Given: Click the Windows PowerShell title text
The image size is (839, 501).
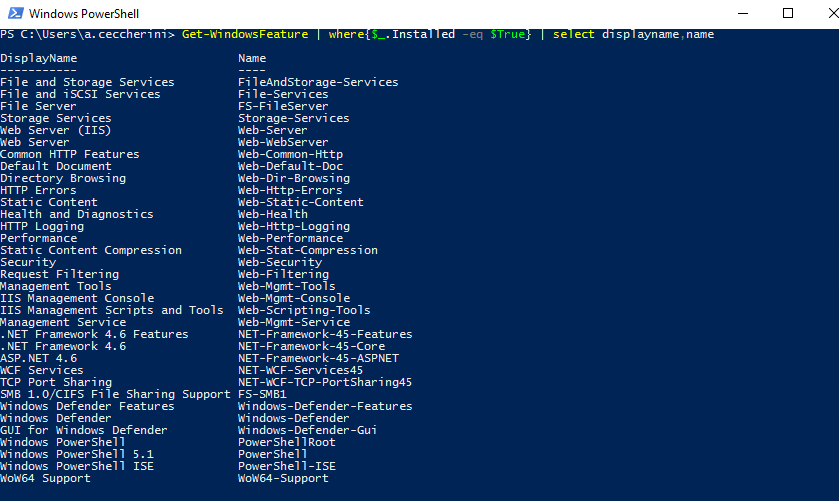Looking at the screenshot, I should pos(84,14).
